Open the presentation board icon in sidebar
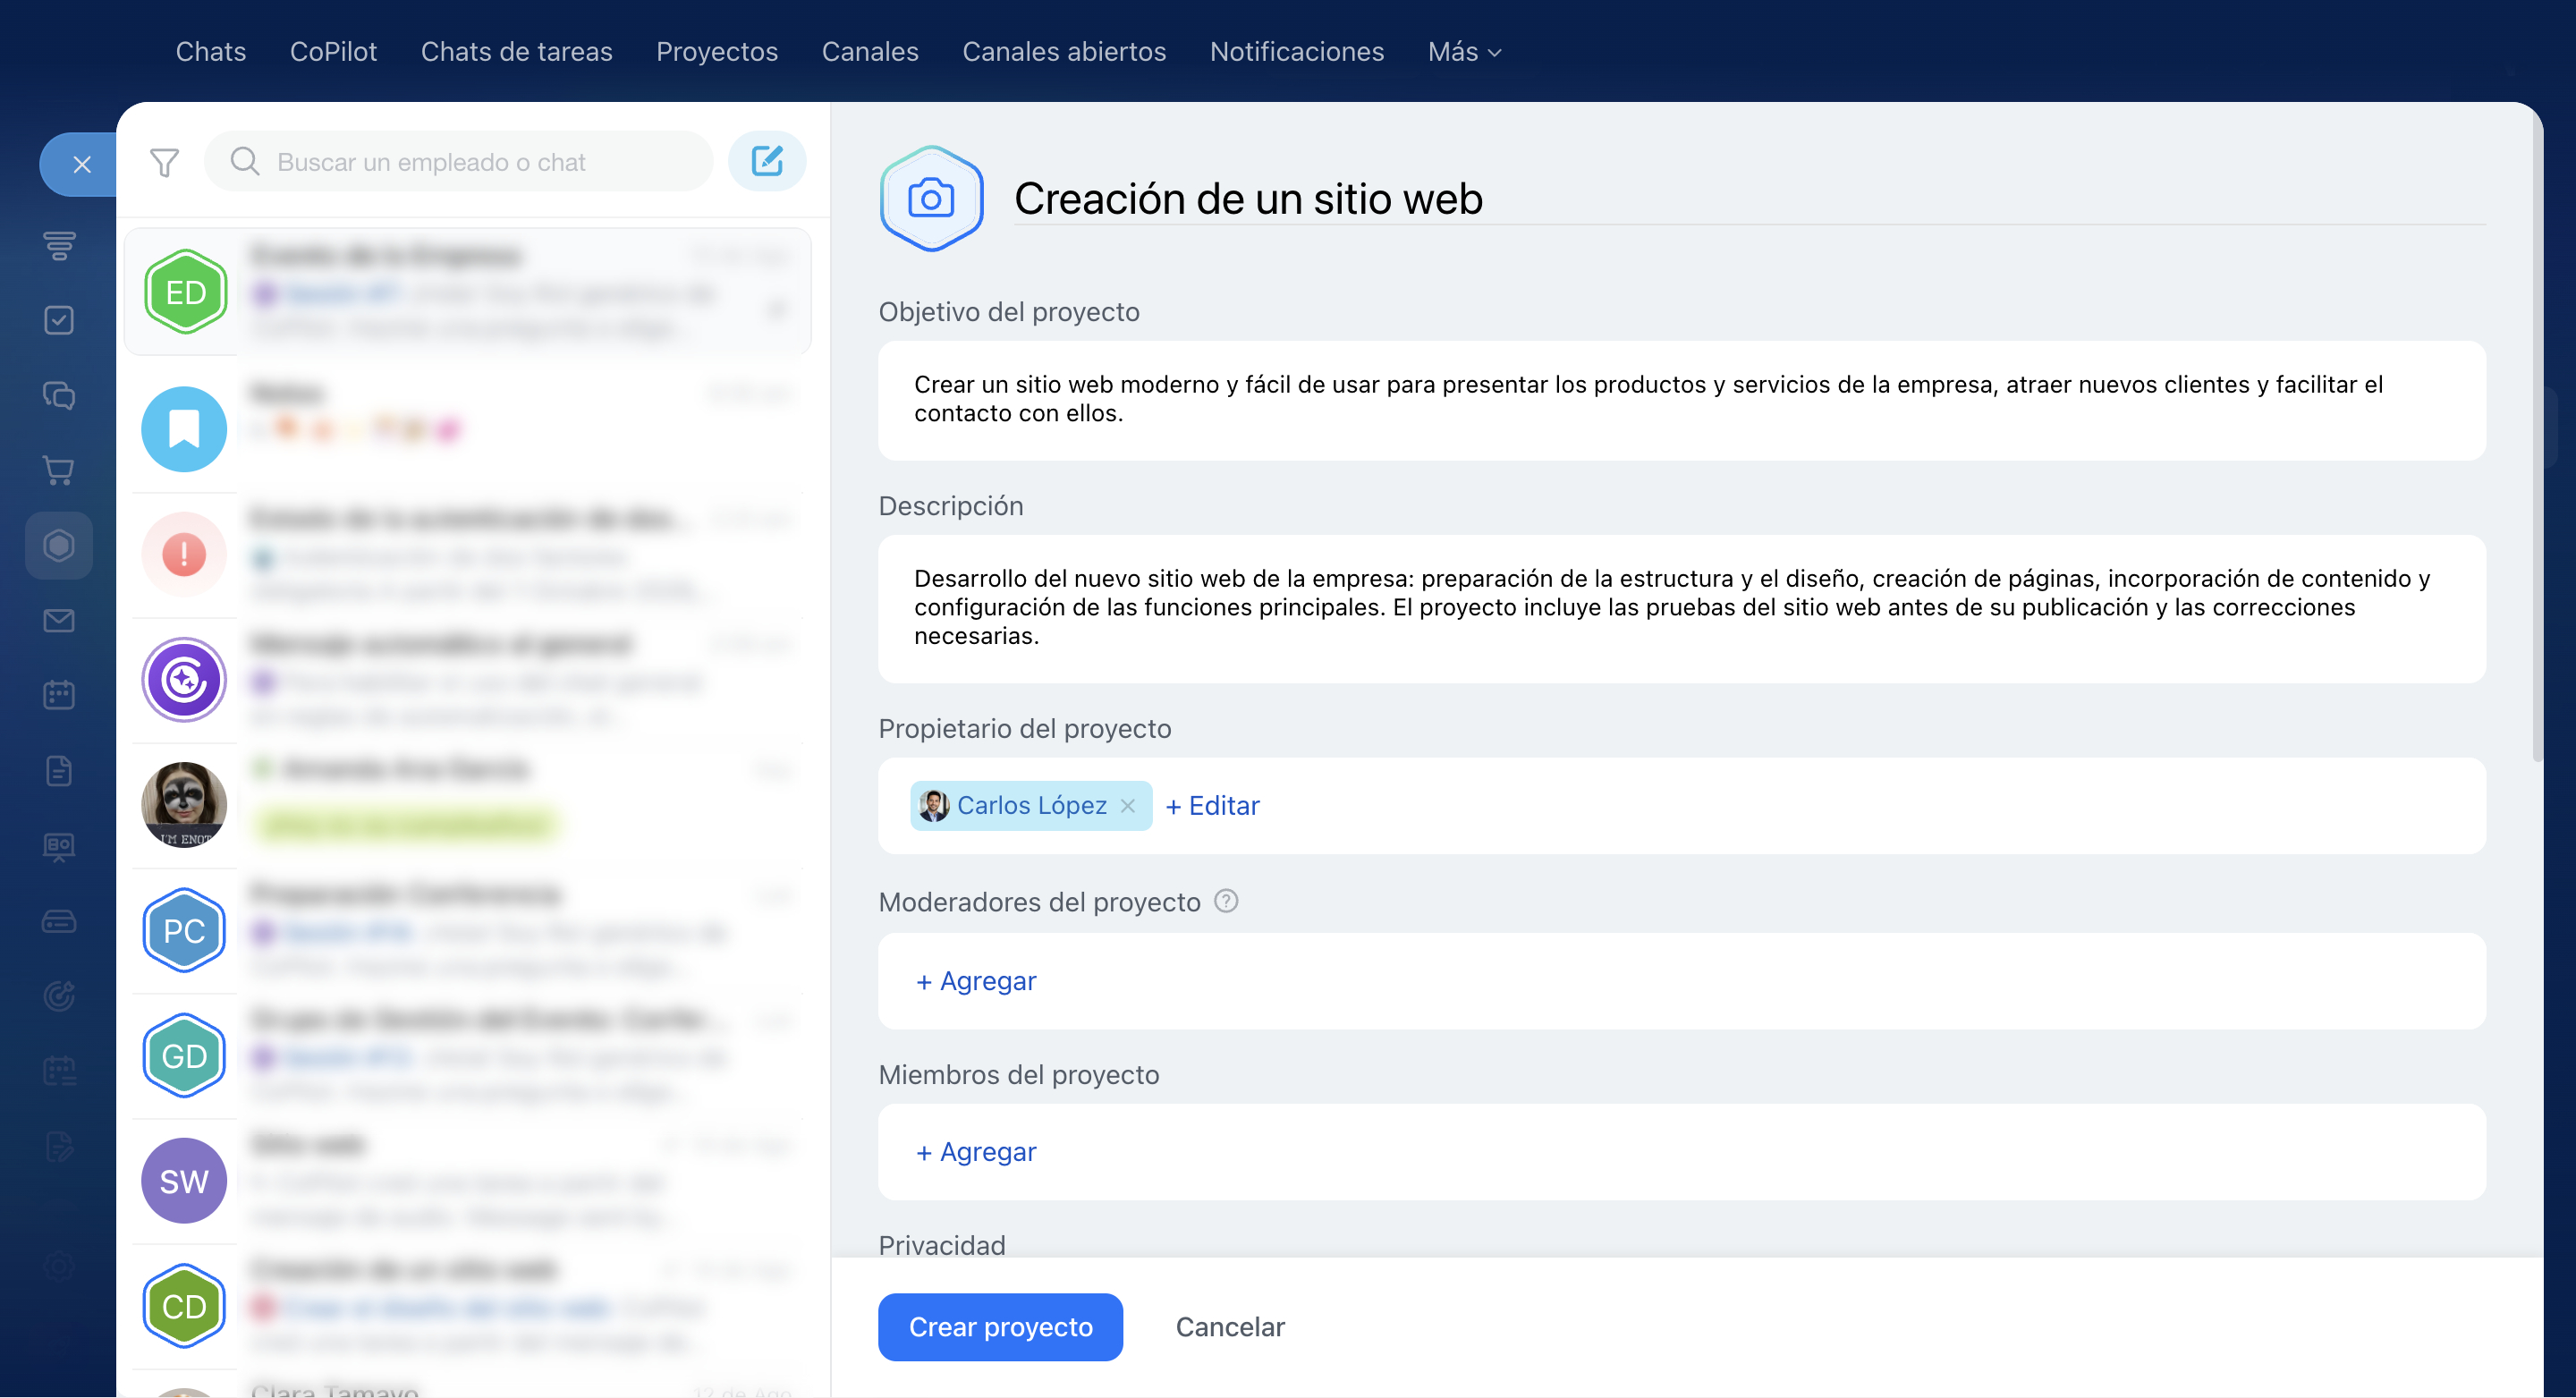Screen dimensions: 2576x1398 (x=59, y=846)
